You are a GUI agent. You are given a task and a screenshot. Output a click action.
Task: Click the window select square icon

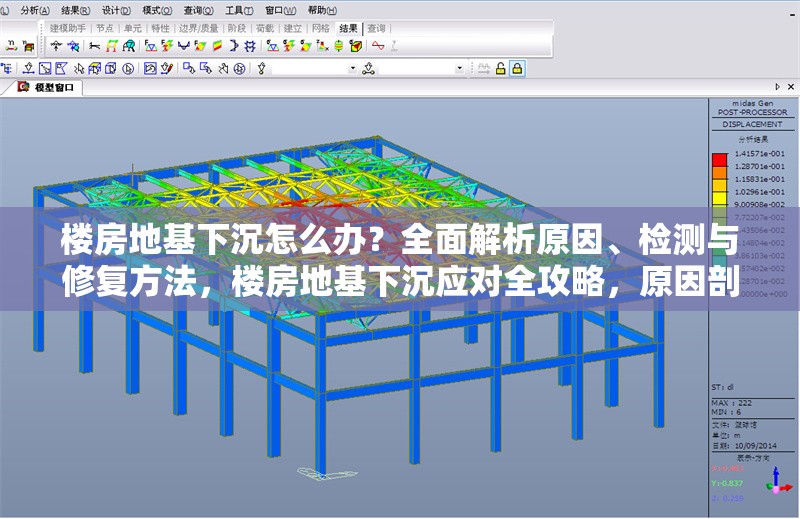point(45,68)
